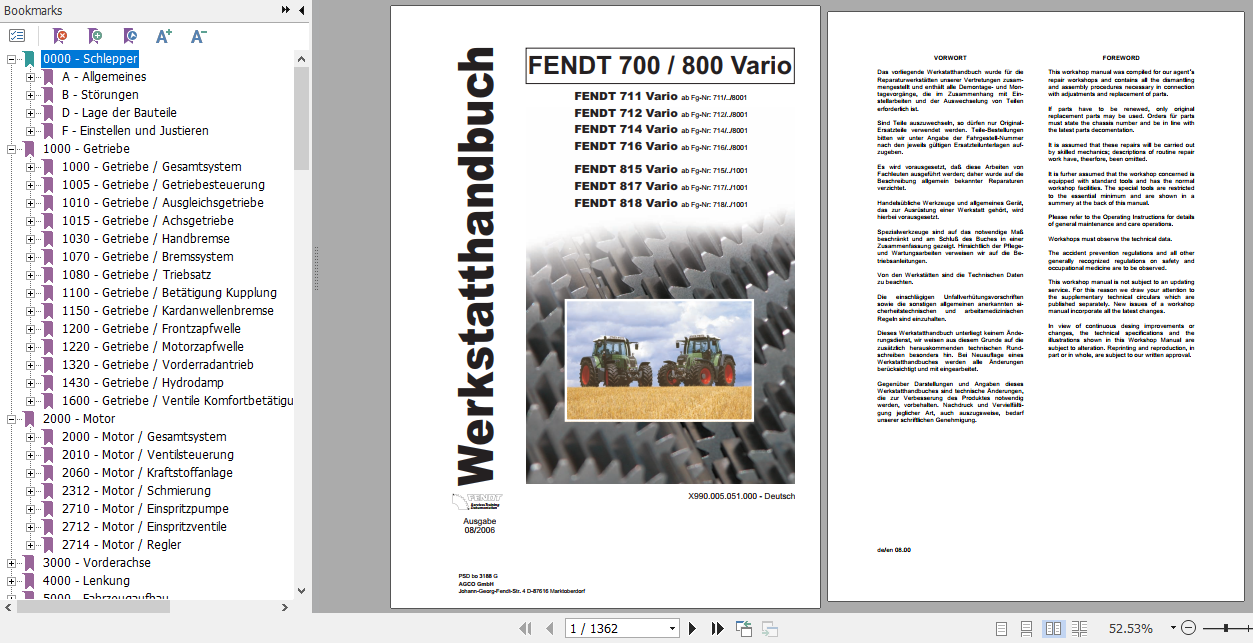Open 1220 - Getriebe / Motorzapfwelle bookmark

tap(152, 347)
